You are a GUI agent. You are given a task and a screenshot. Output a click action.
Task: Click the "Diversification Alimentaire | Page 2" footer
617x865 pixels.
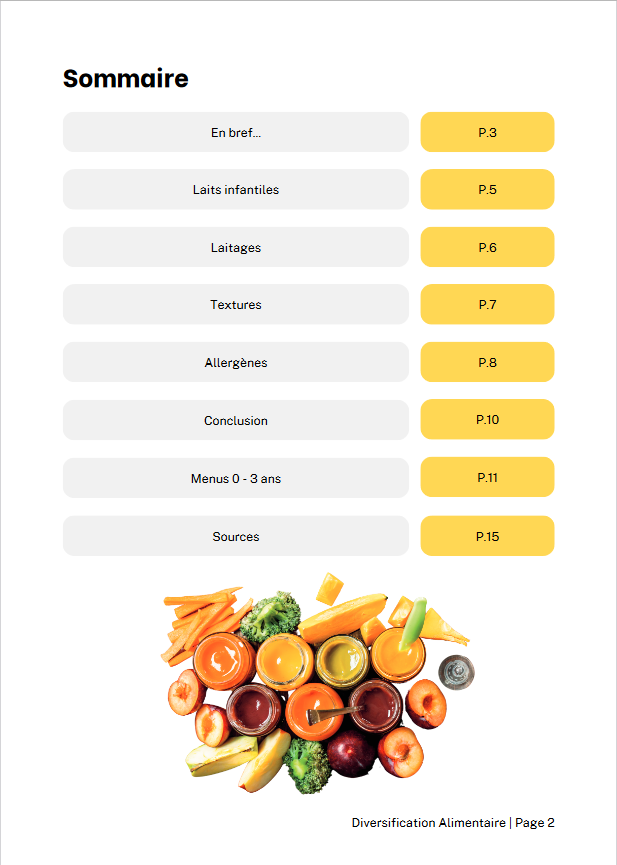[452, 823]
